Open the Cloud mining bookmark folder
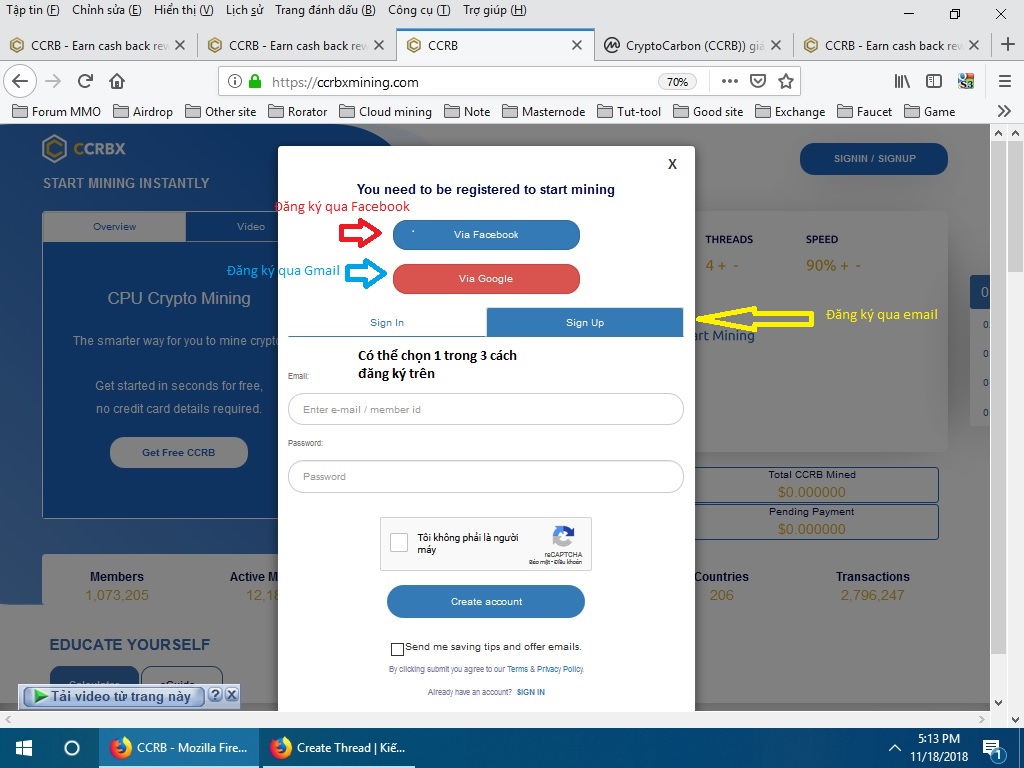Image resolution: width=1024 pixels, height=768 pixels. point(385,112)
